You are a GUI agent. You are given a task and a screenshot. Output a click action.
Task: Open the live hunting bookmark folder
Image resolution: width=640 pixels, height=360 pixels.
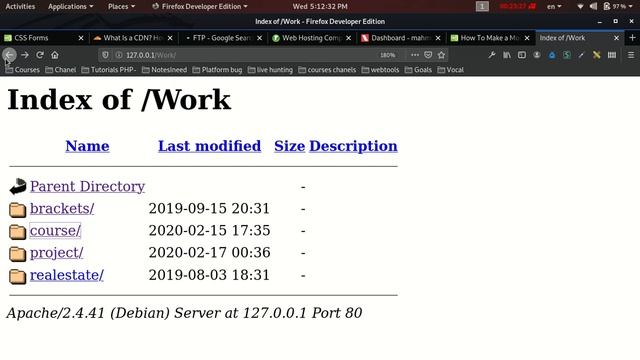coord(270,70)
